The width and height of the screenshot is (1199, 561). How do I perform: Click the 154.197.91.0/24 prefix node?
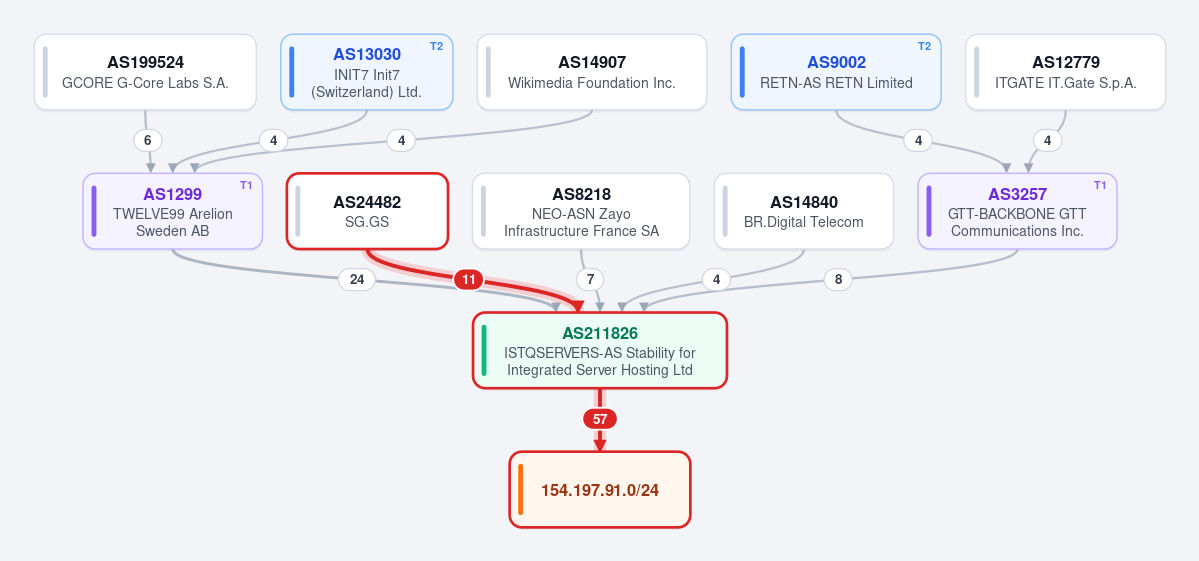tap(600, 489)
